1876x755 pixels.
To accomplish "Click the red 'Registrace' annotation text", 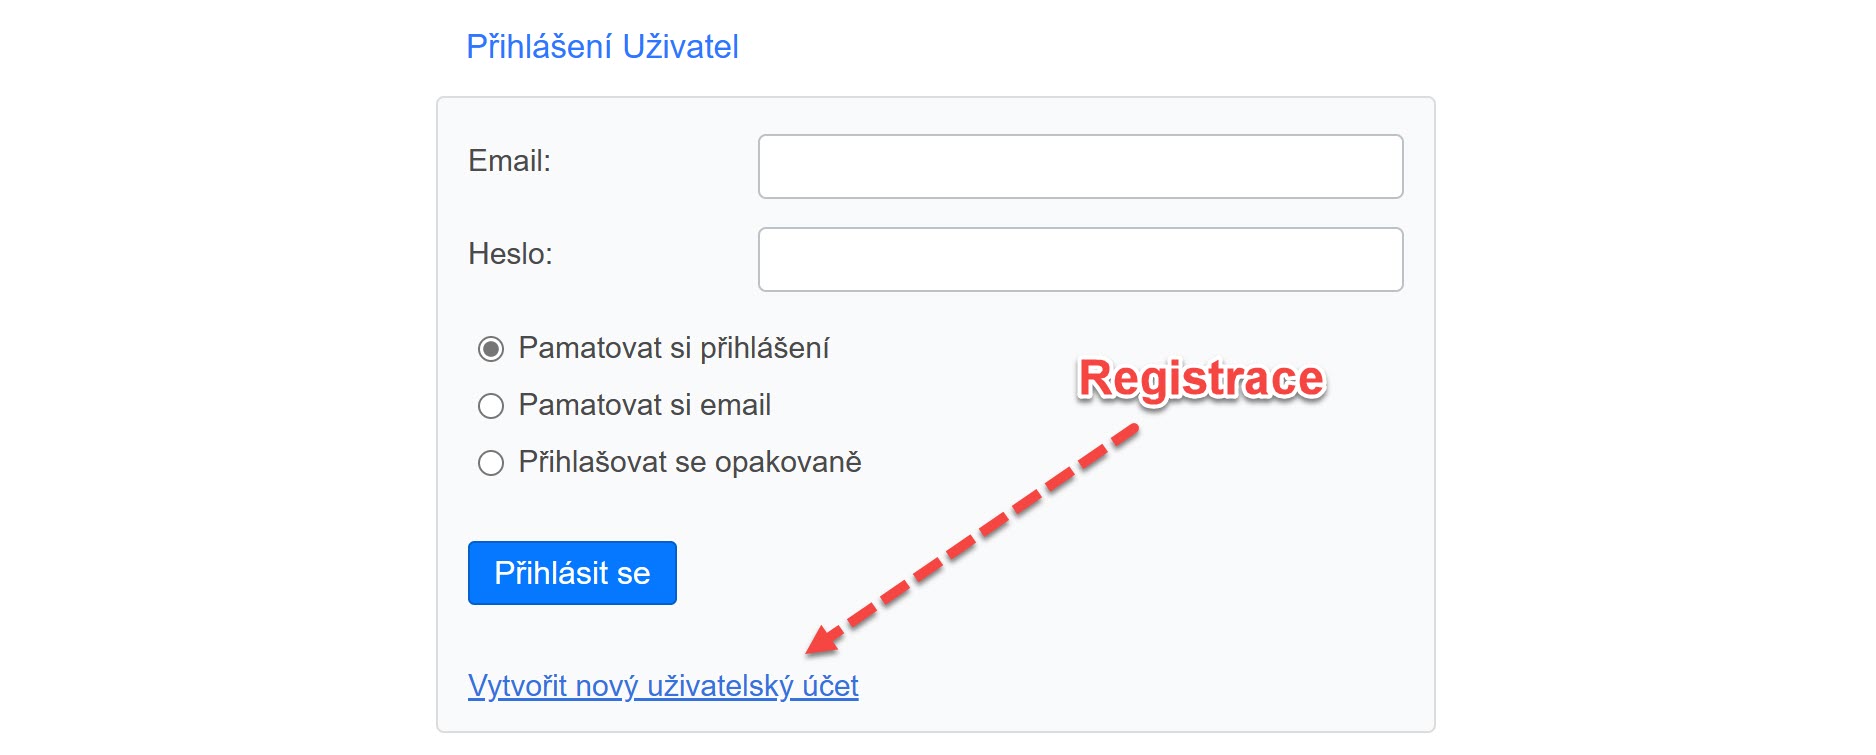I will tap(1201, 380).
